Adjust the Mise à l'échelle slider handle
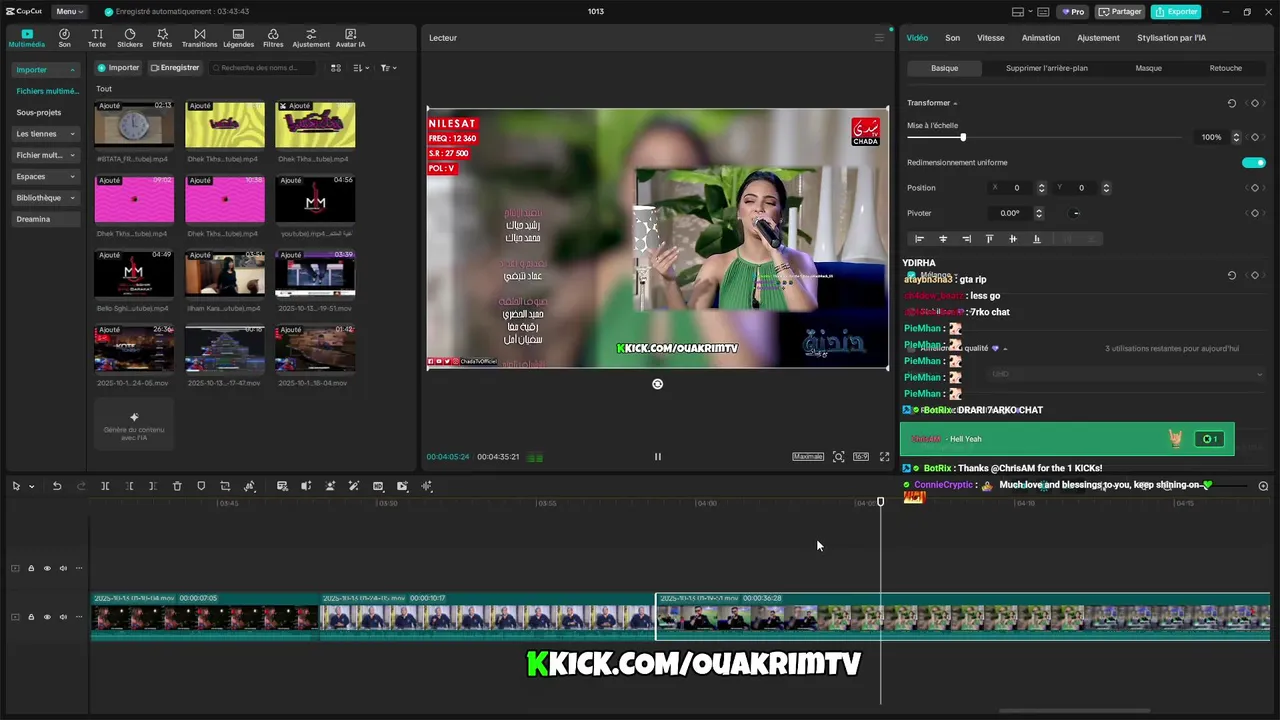 (963, 137)
